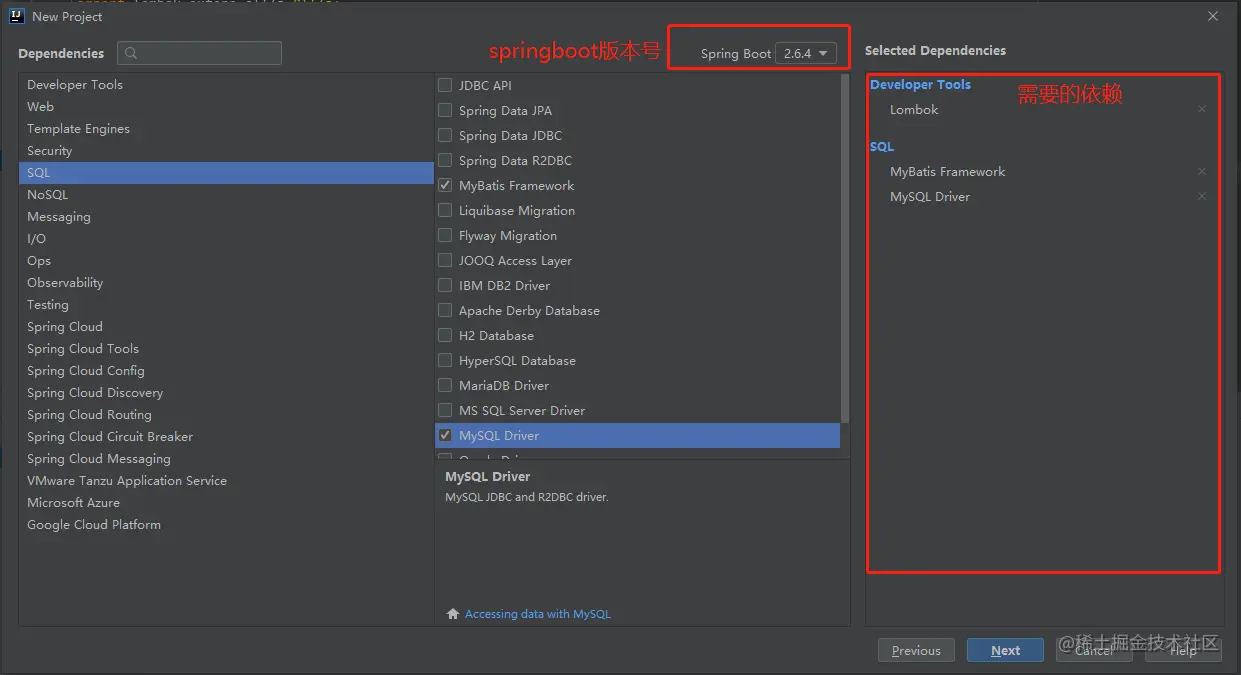This screenshot has width=1241, height=675.
Task: Select Developer Tools category
Action: [226, 84]
